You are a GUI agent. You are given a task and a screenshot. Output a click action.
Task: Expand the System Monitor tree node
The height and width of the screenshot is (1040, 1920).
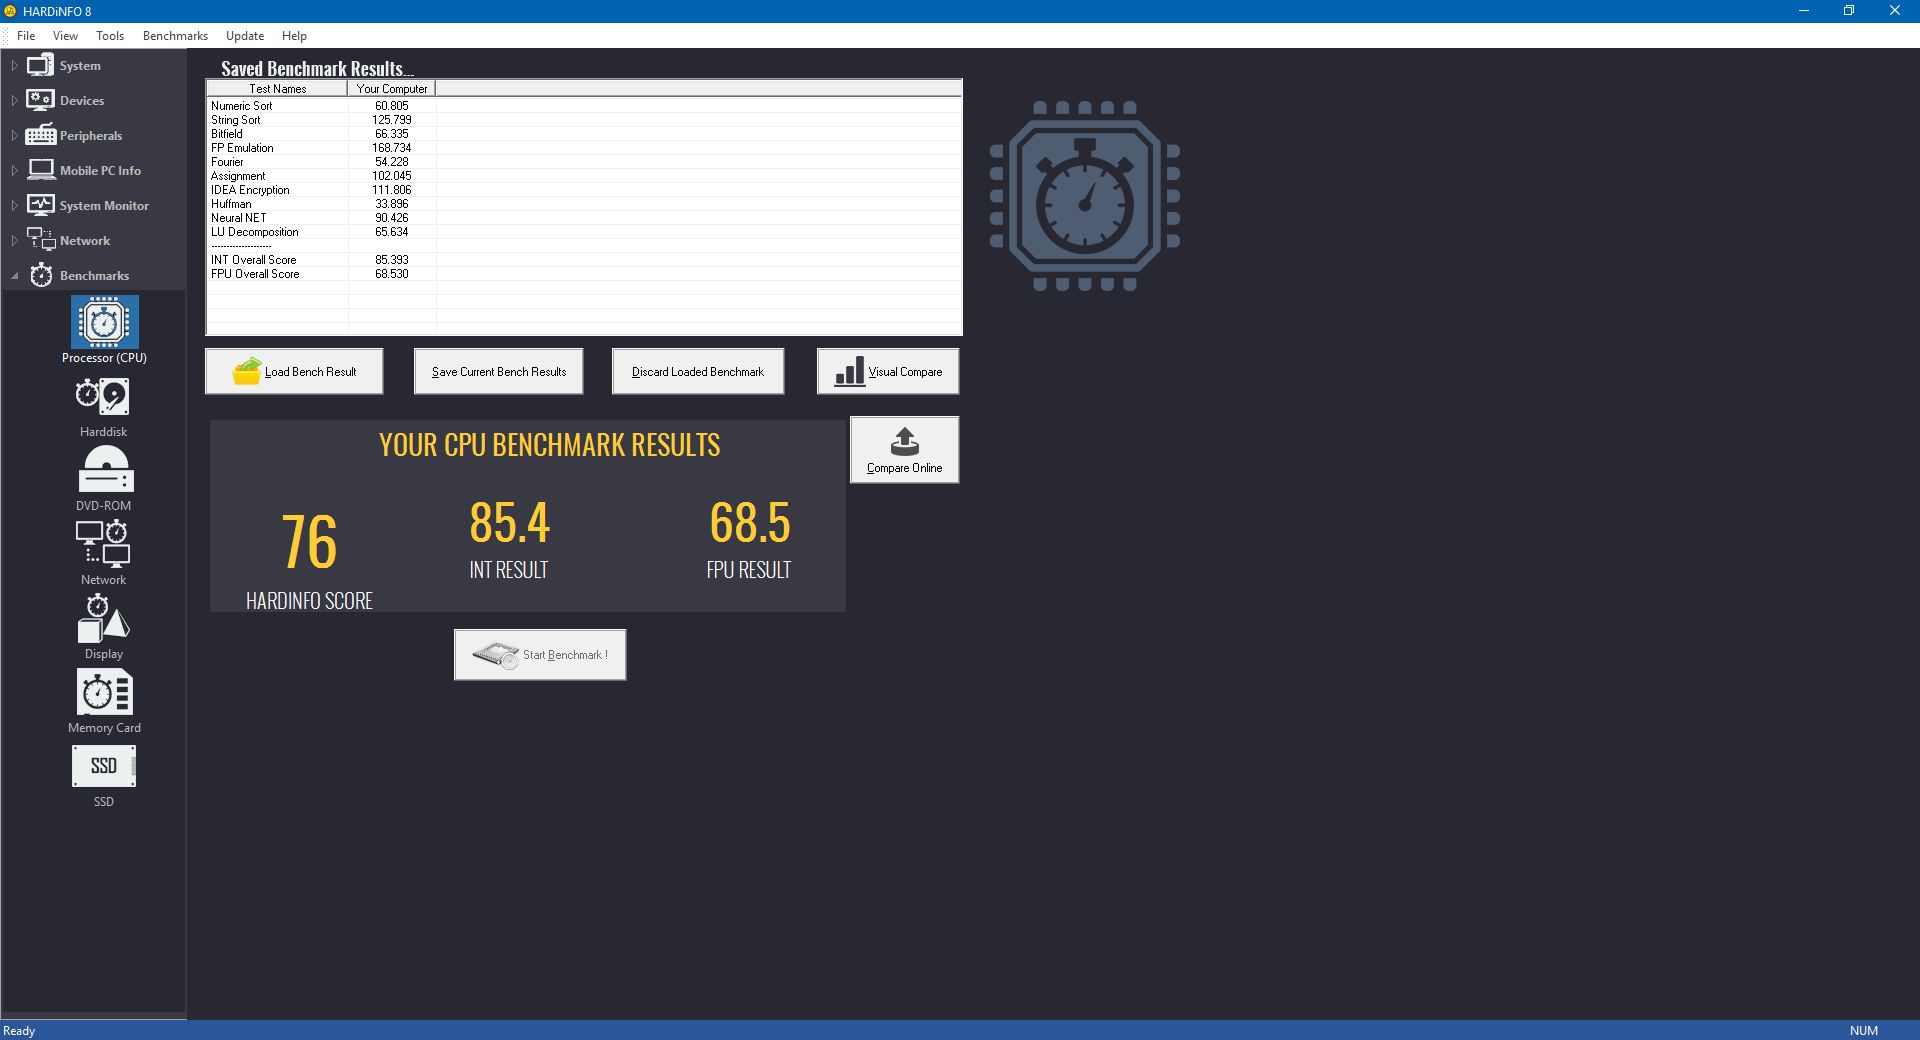pyautogui.click(x=14, y=206)
